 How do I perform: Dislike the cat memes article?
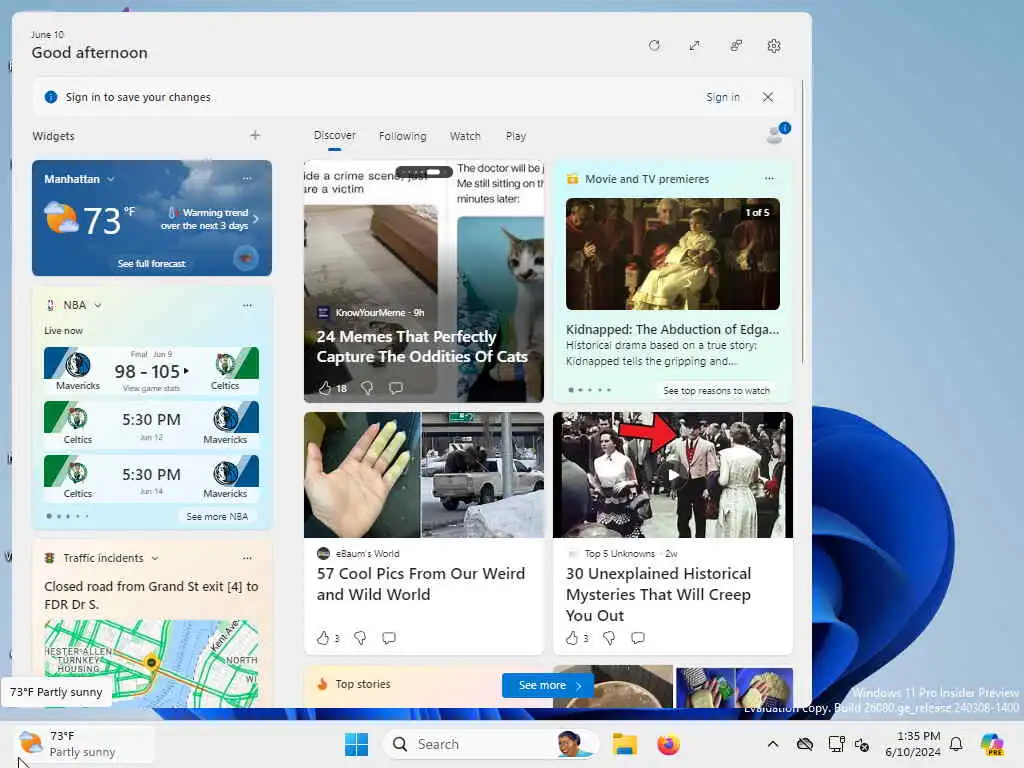tap(367, 388)
